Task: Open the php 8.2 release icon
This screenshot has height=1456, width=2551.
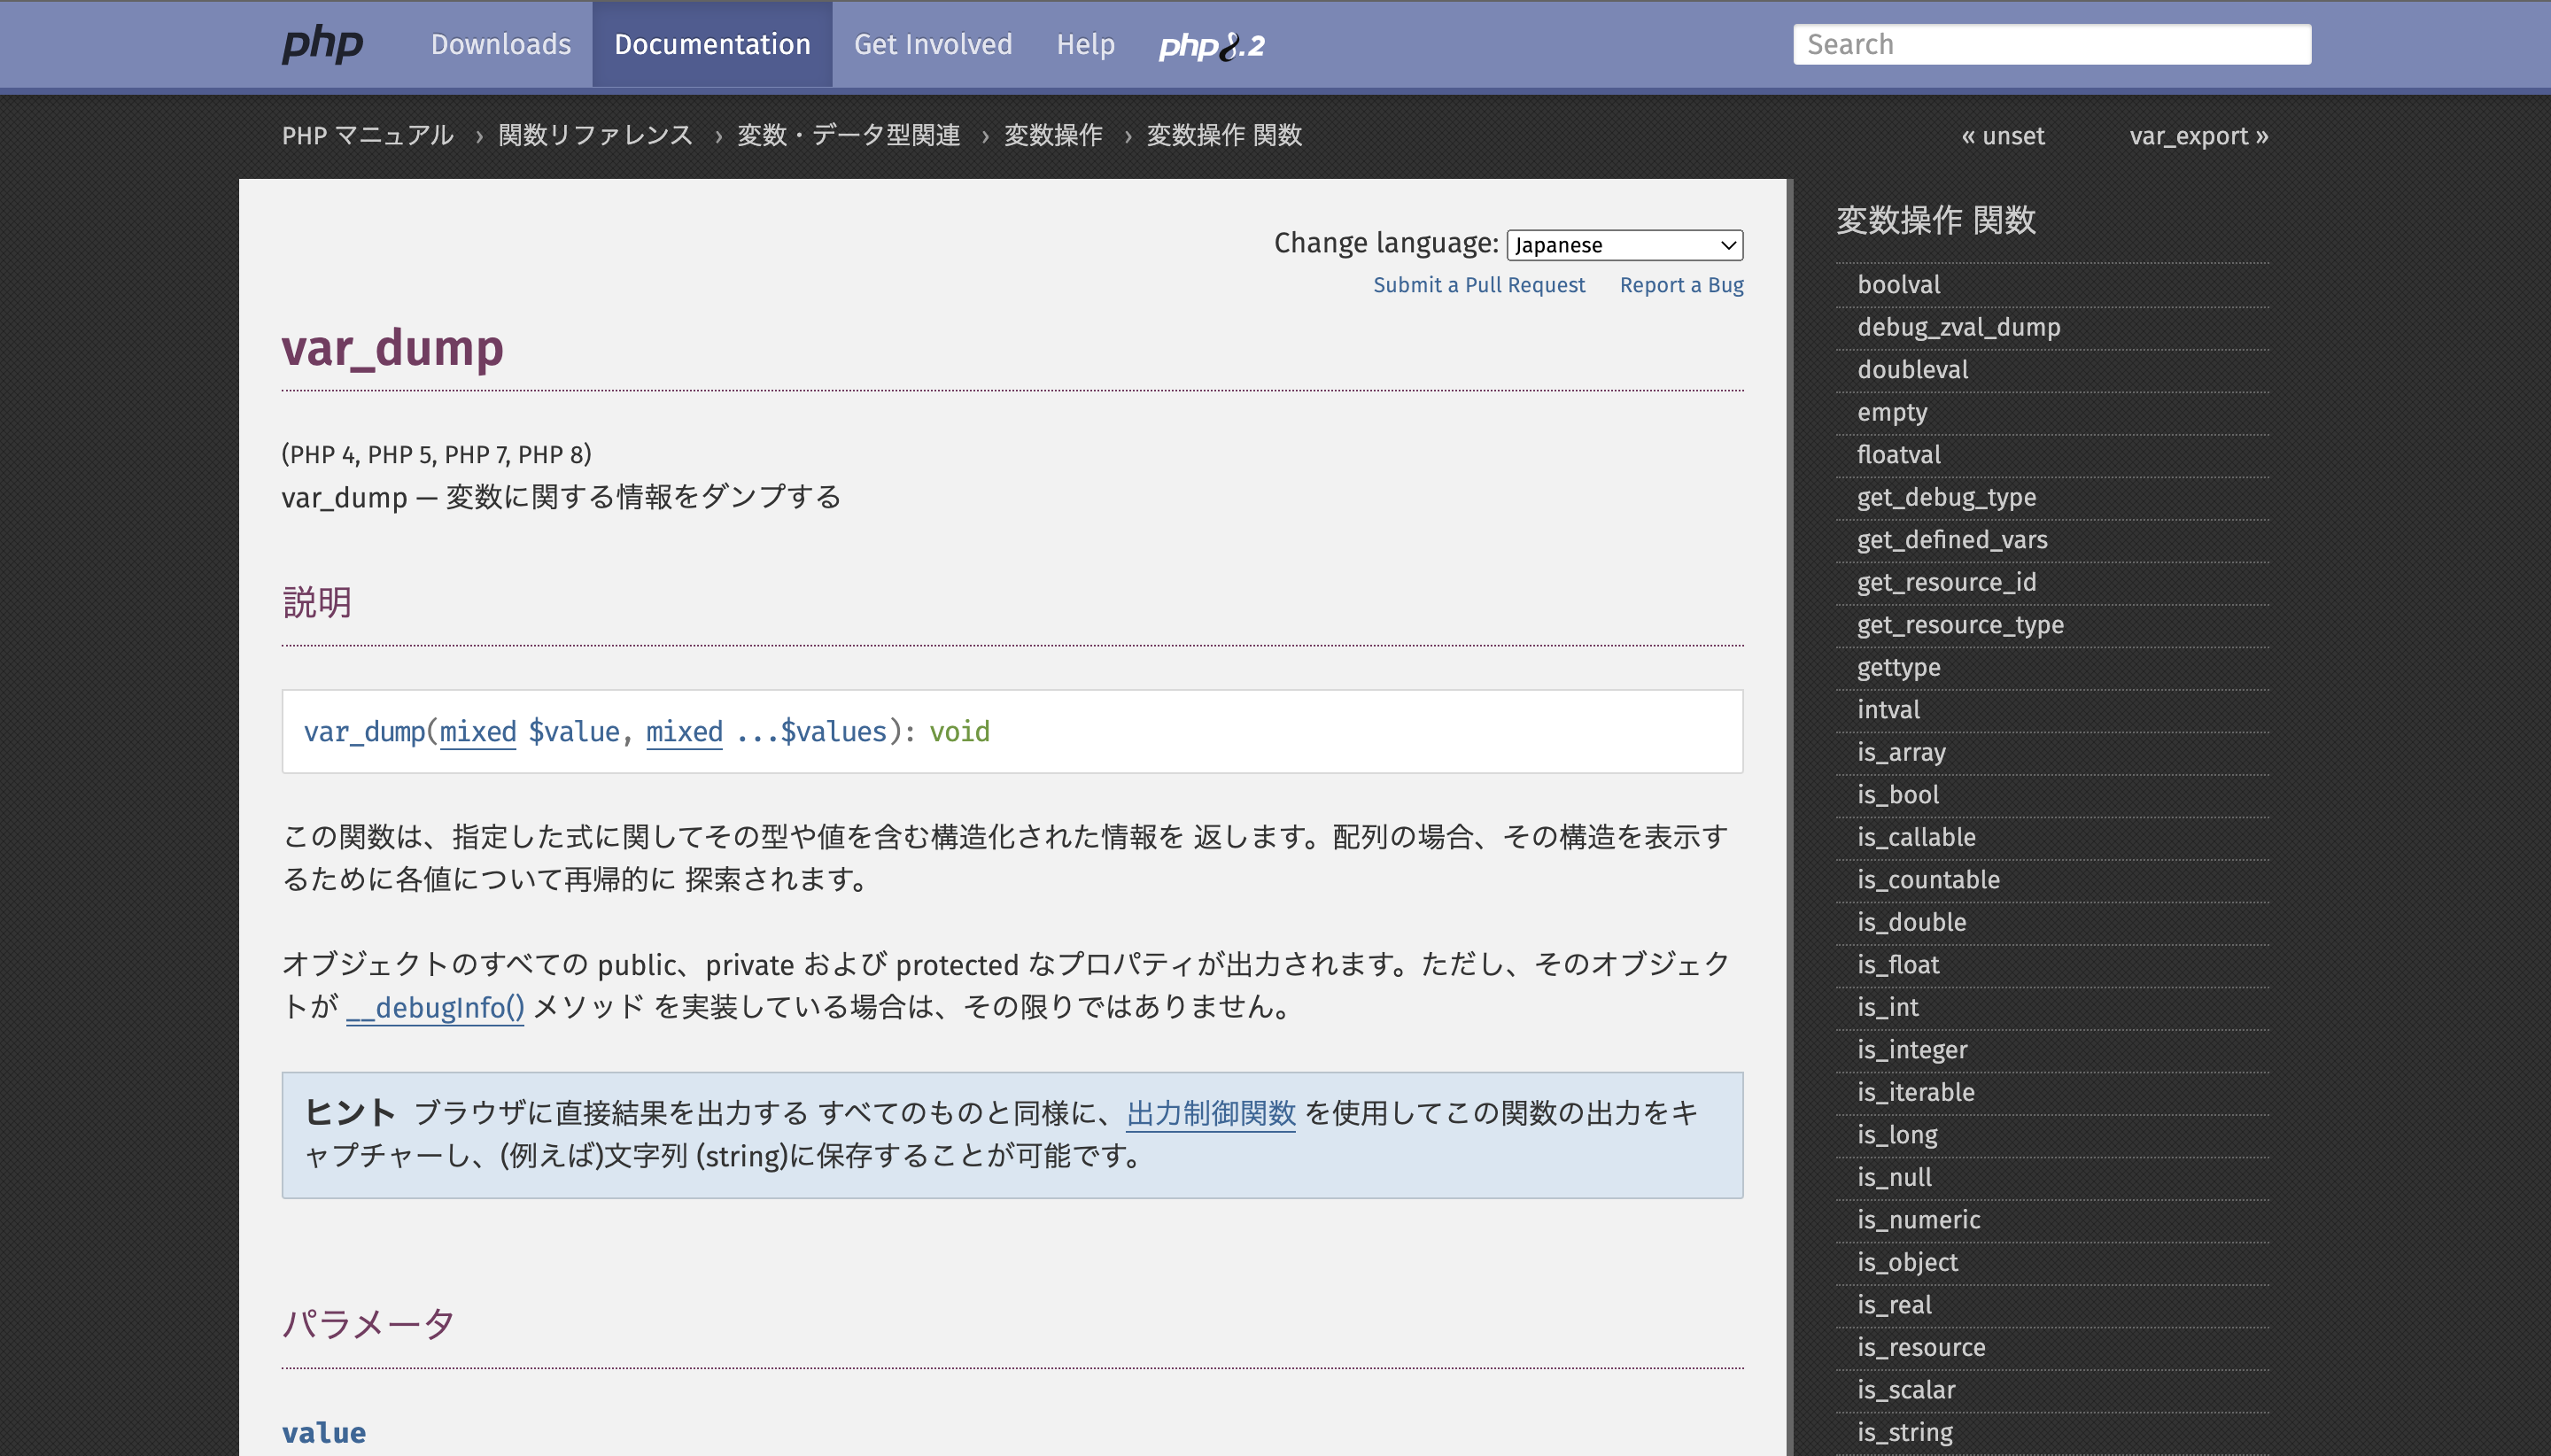Action: (x=1211, y=45)
